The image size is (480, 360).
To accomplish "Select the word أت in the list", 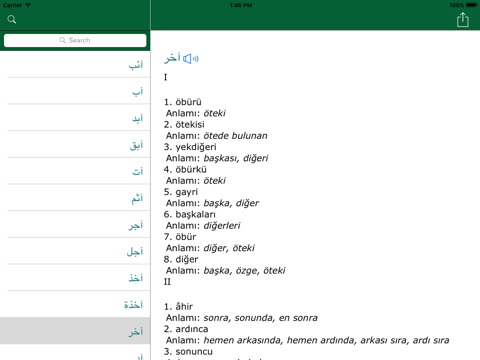I will tap(75, 171).
